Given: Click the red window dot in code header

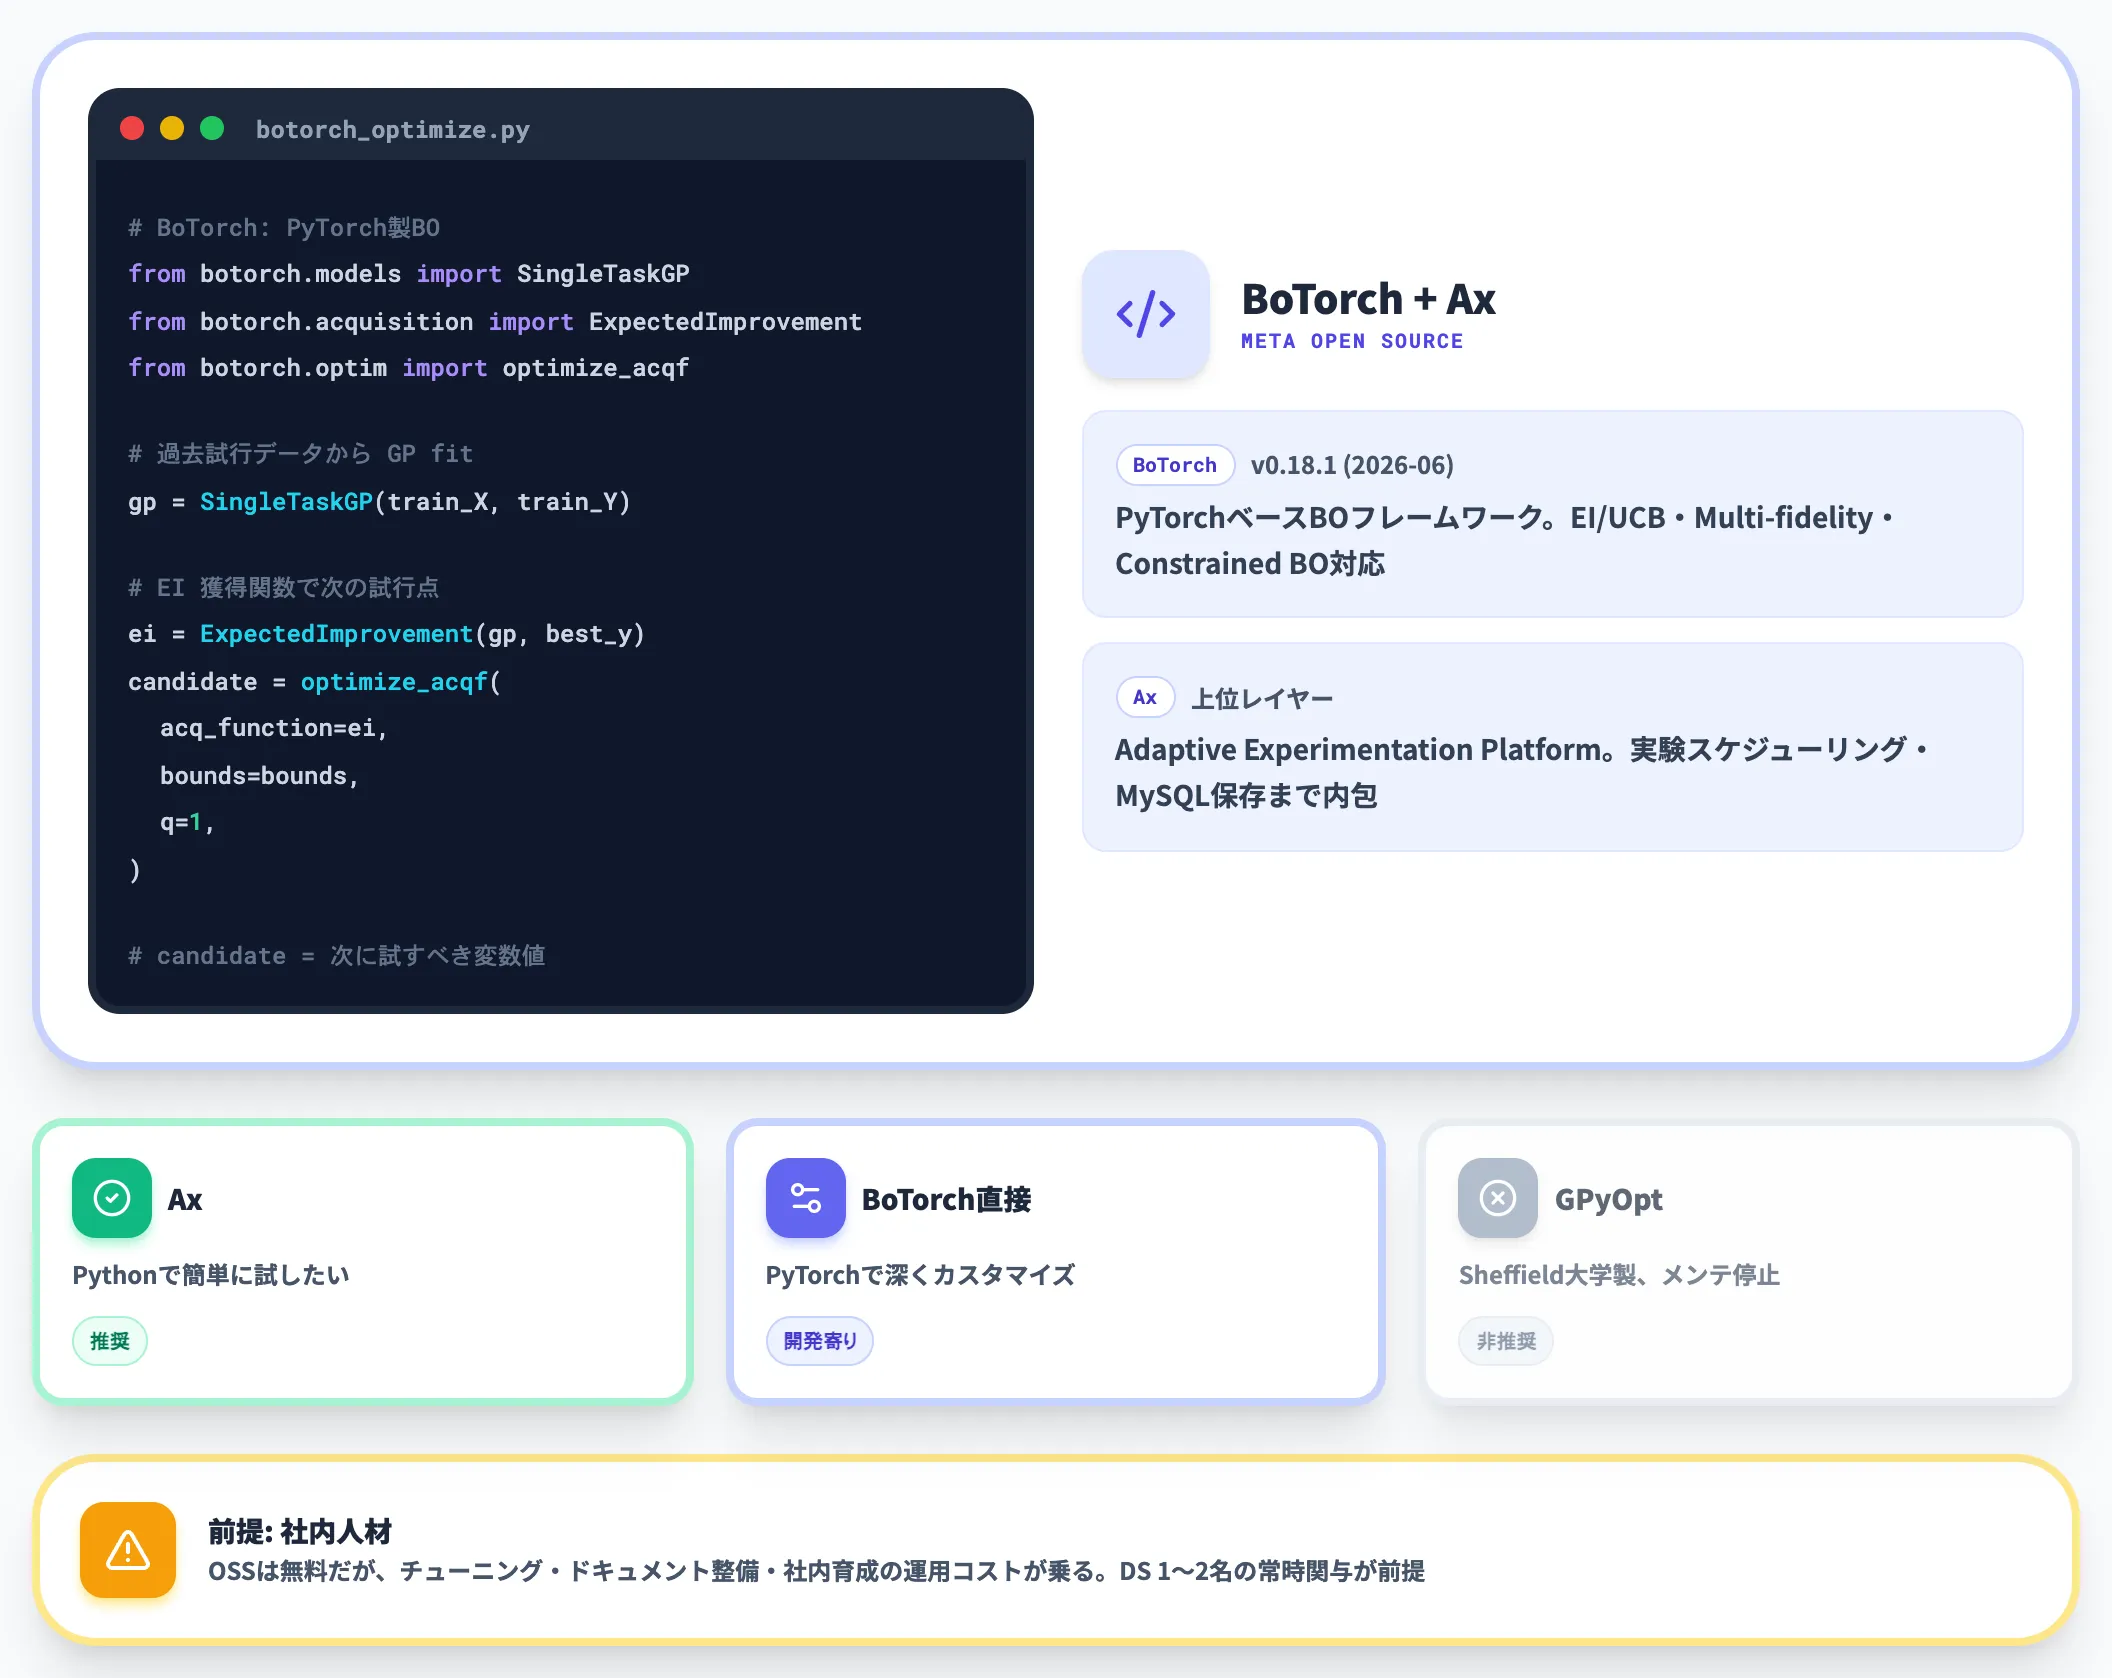Looking at the screenshot, I should click(132, 128).
